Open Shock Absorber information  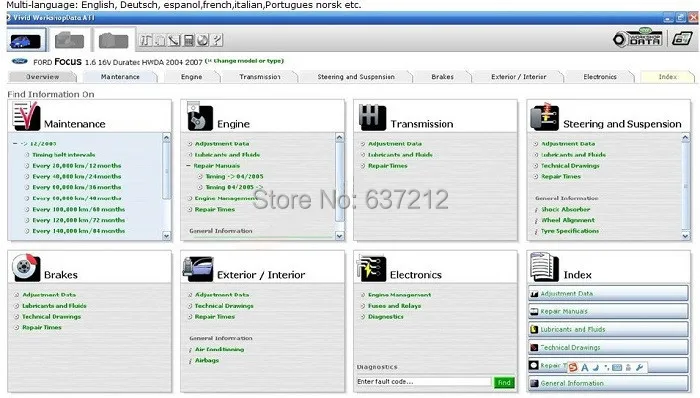566,209
